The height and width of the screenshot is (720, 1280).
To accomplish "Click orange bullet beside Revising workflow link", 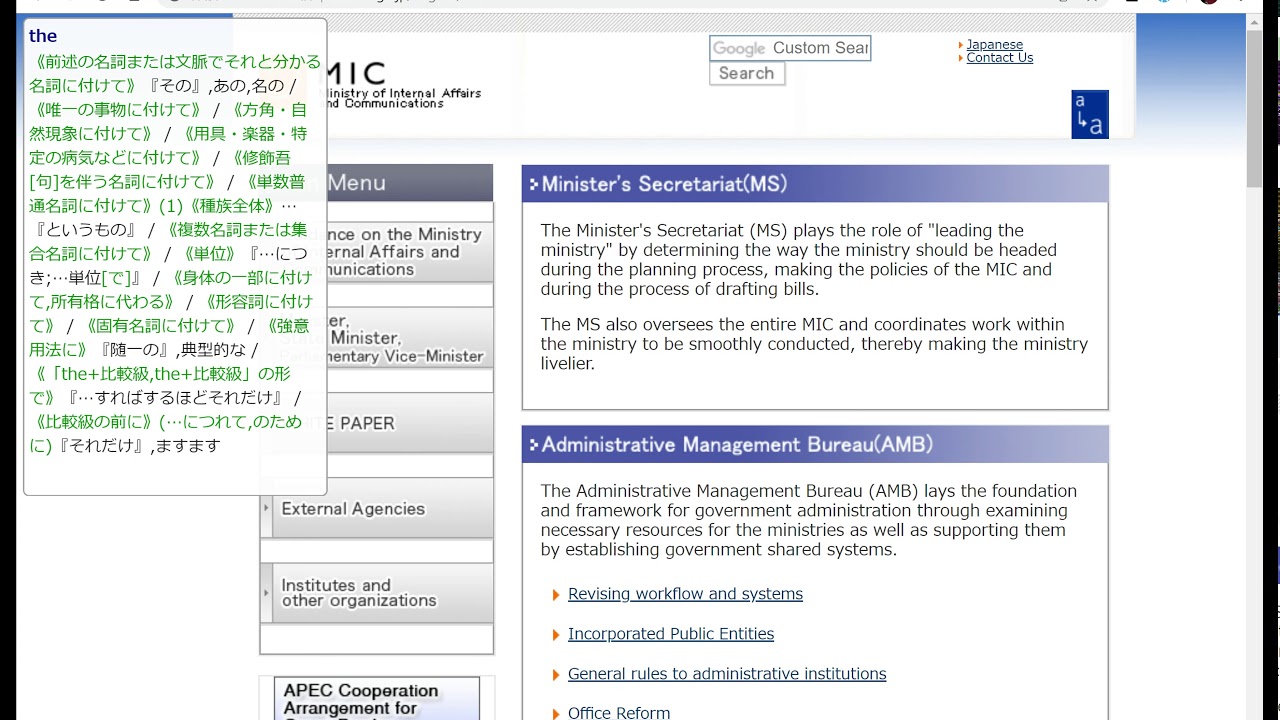I will tap(556, 595).
